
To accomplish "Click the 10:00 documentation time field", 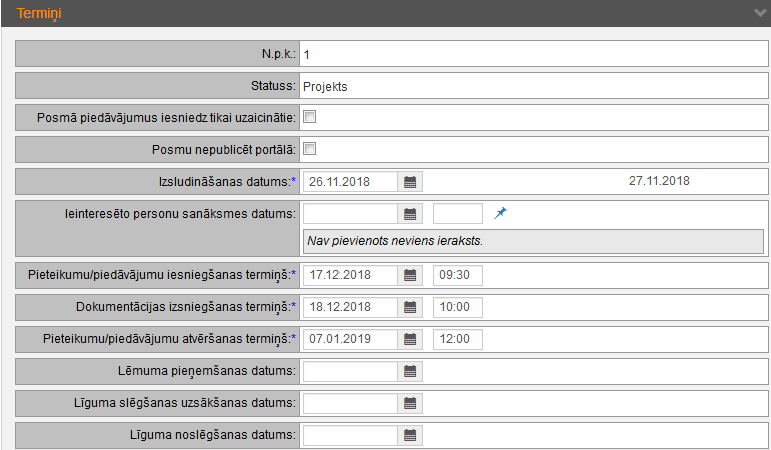I will point(458,307).
